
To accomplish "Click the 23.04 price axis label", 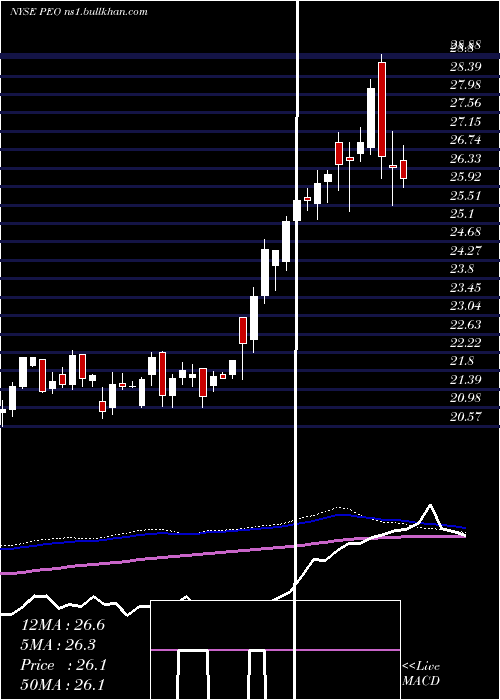I will (466, 306).
